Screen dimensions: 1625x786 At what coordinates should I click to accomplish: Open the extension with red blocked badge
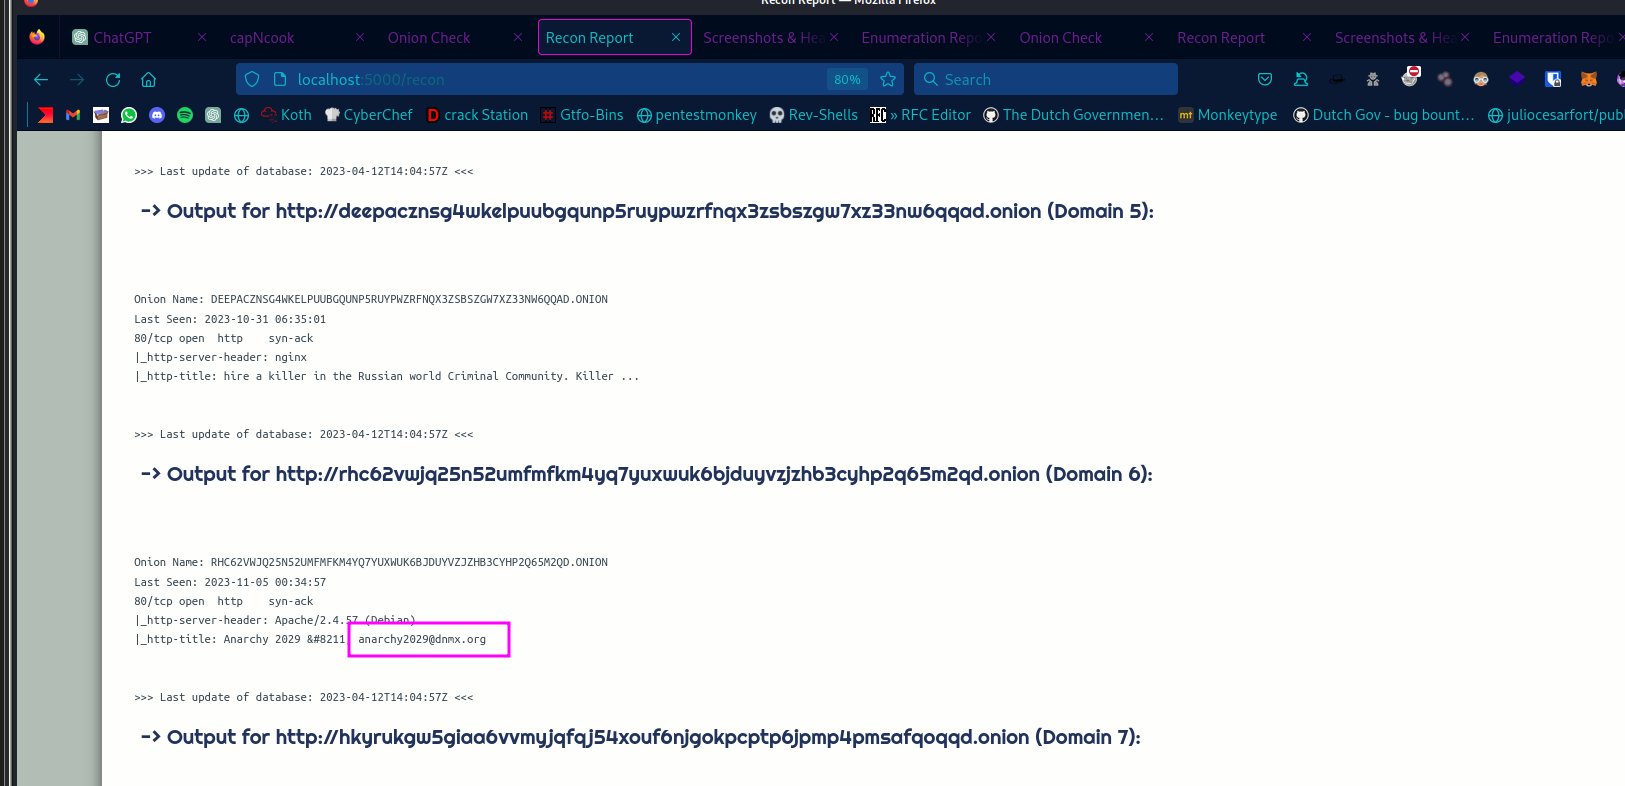[x=1410, y=77]
